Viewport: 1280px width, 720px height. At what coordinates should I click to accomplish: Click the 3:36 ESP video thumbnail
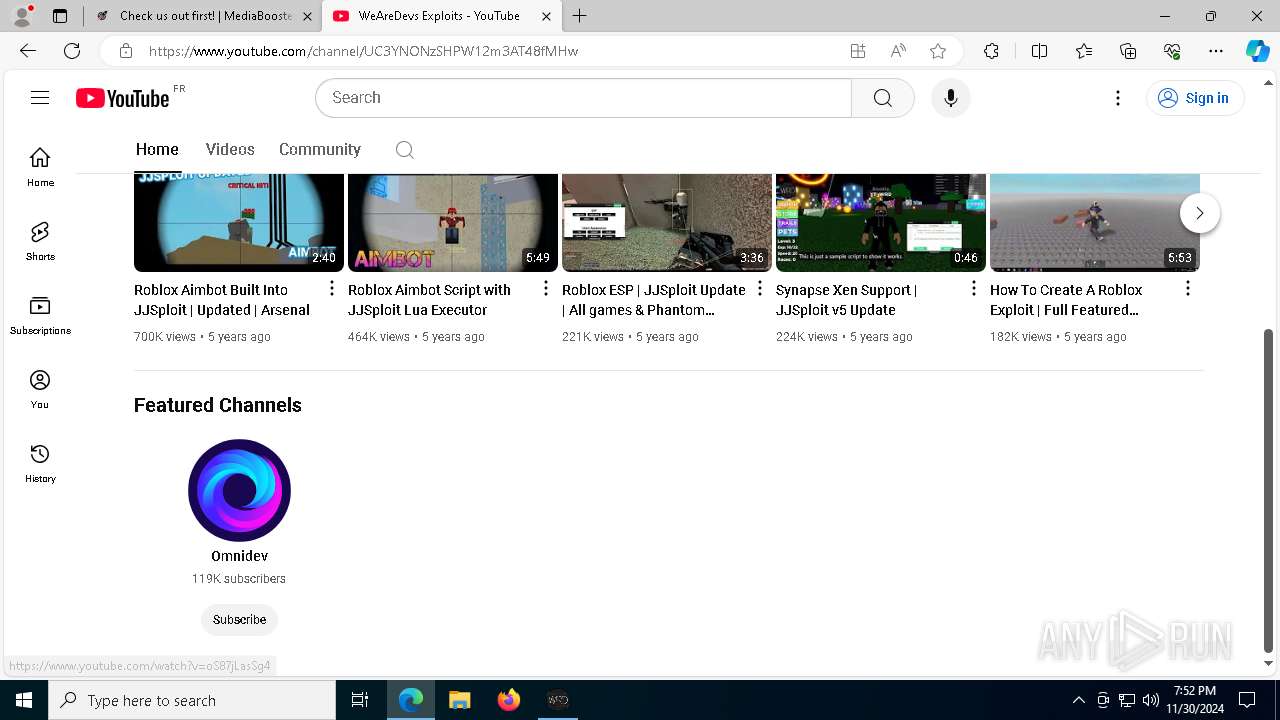(x=667, y=222)
